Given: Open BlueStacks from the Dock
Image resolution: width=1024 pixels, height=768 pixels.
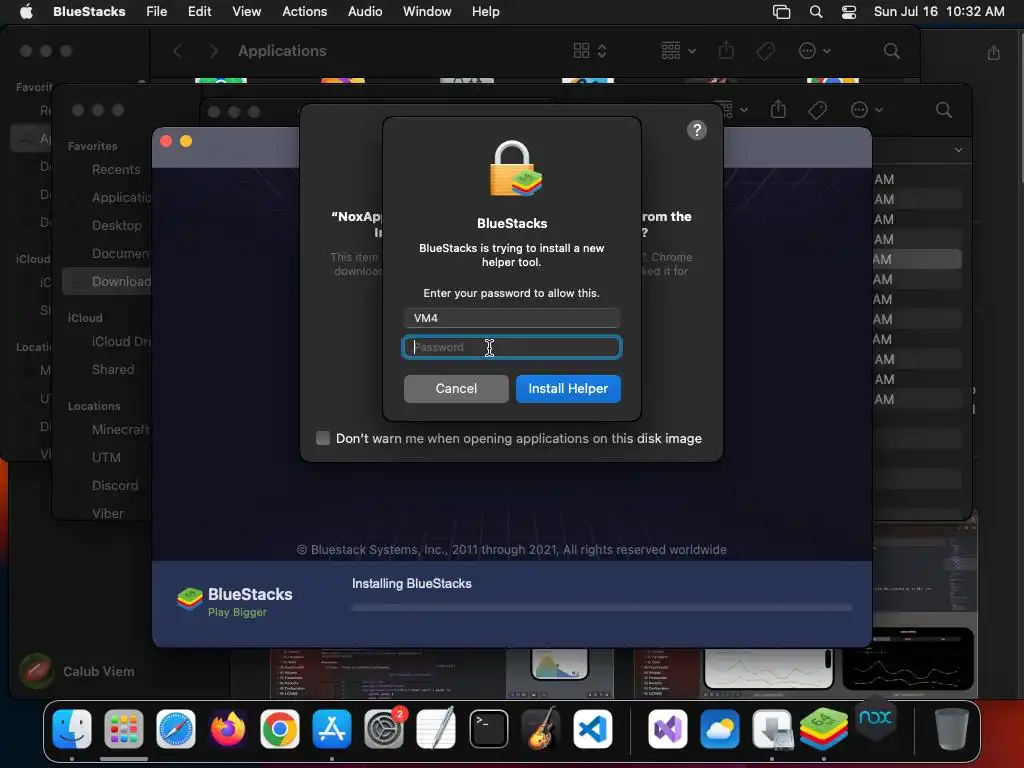Looking at the screenshot, I should [x=824, y=729].
